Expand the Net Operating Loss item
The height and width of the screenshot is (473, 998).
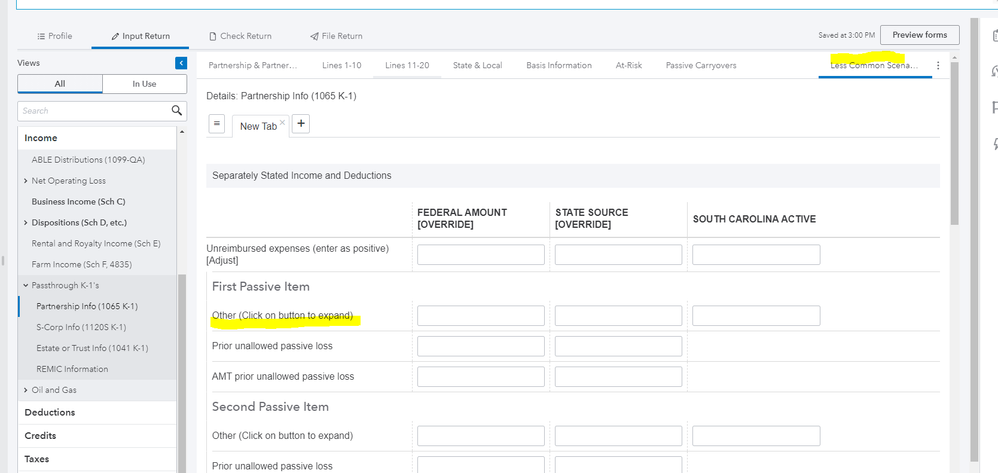point(25,181)
